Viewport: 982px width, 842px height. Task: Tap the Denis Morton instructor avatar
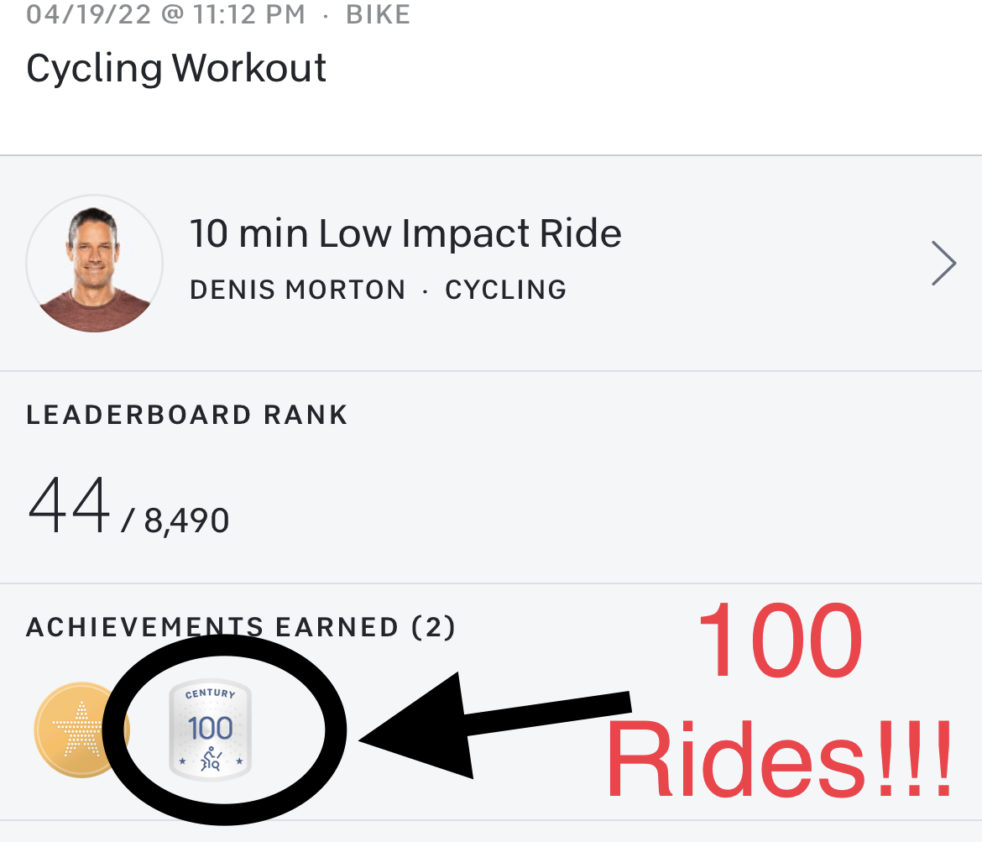coord(93,262)
